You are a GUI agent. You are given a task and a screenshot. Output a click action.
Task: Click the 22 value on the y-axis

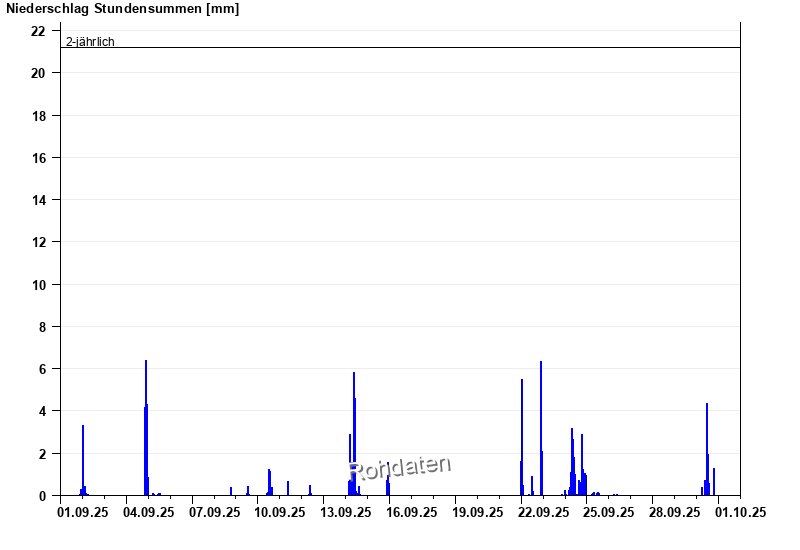tap(38, 31)
